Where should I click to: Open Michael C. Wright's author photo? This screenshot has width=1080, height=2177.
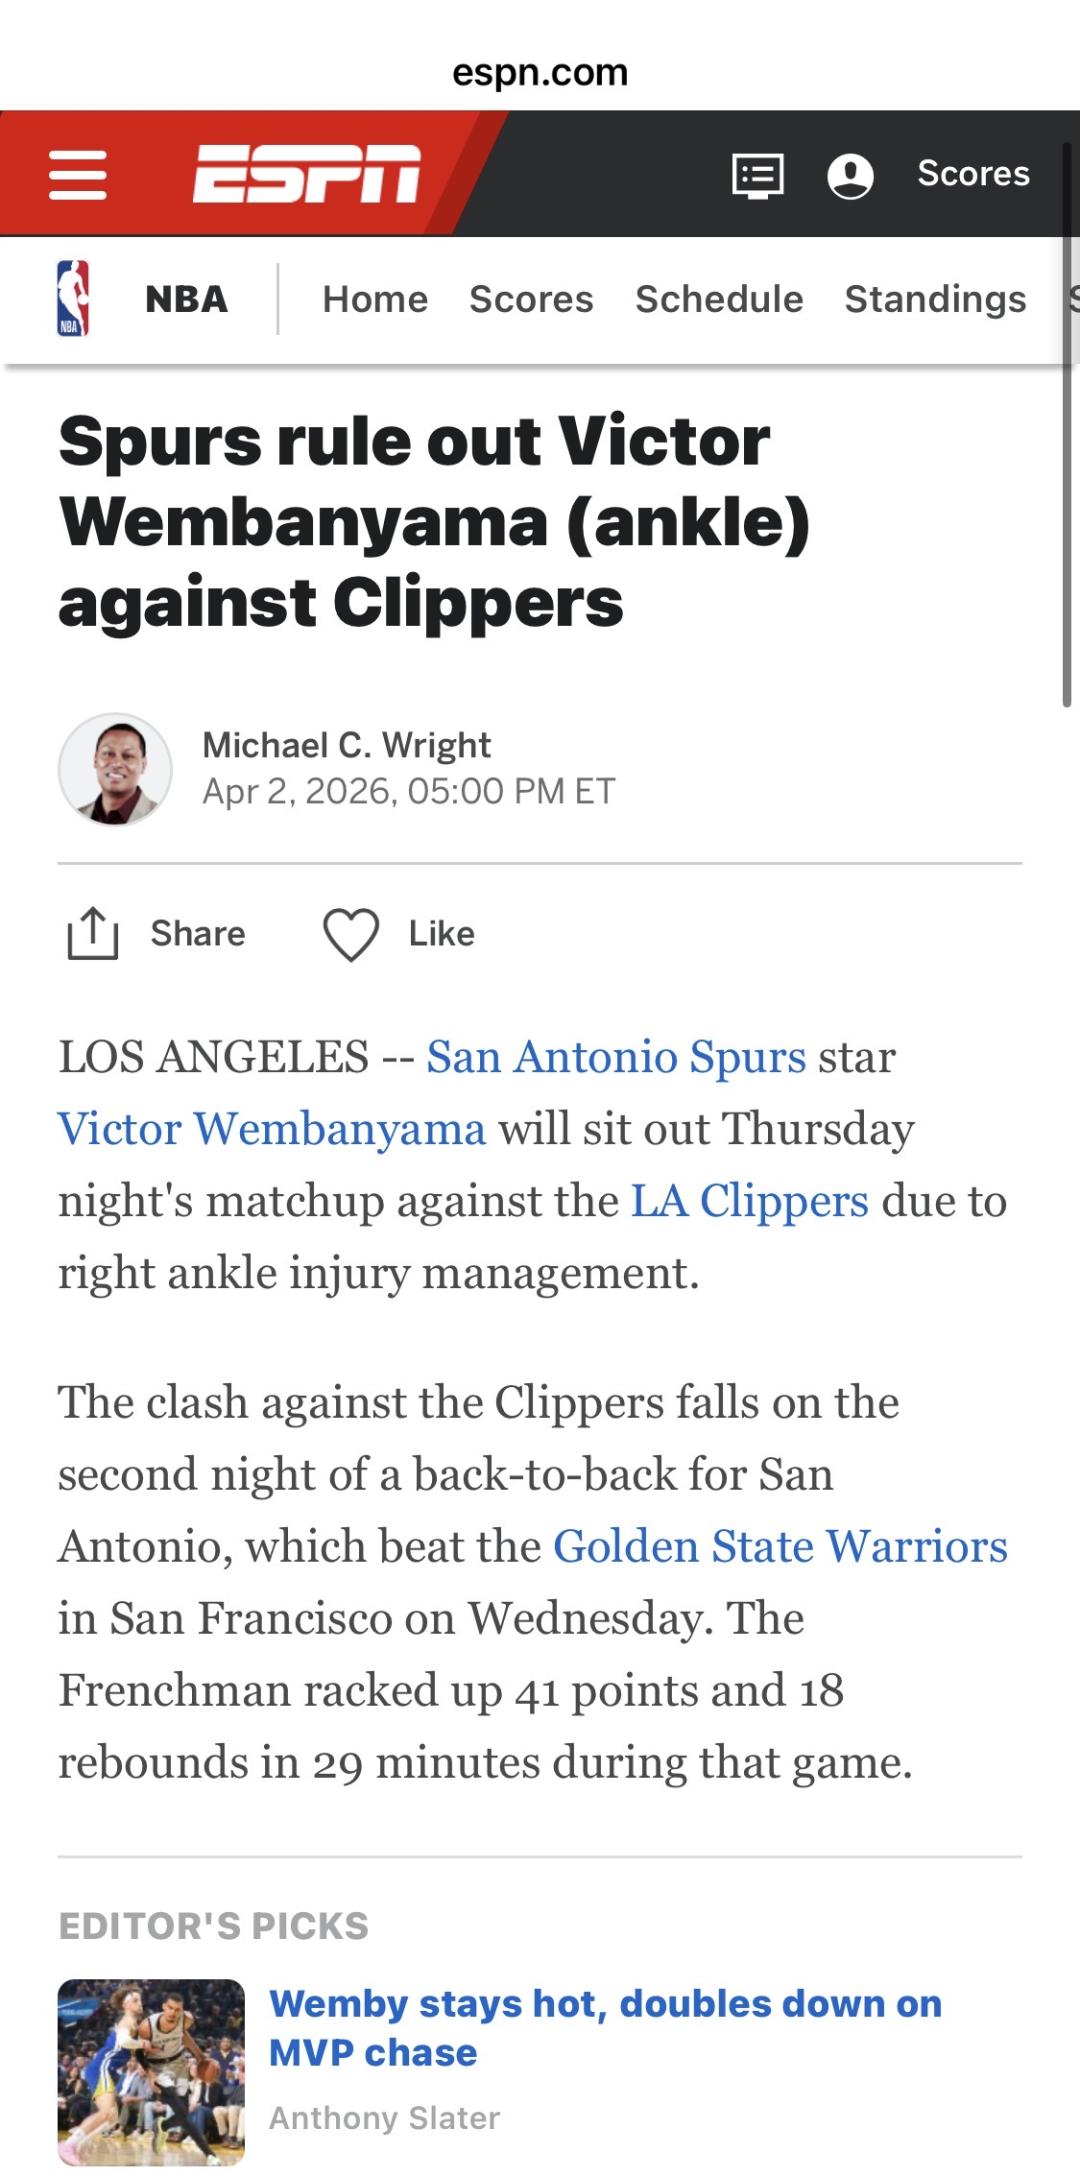click(x=115, y=769)
